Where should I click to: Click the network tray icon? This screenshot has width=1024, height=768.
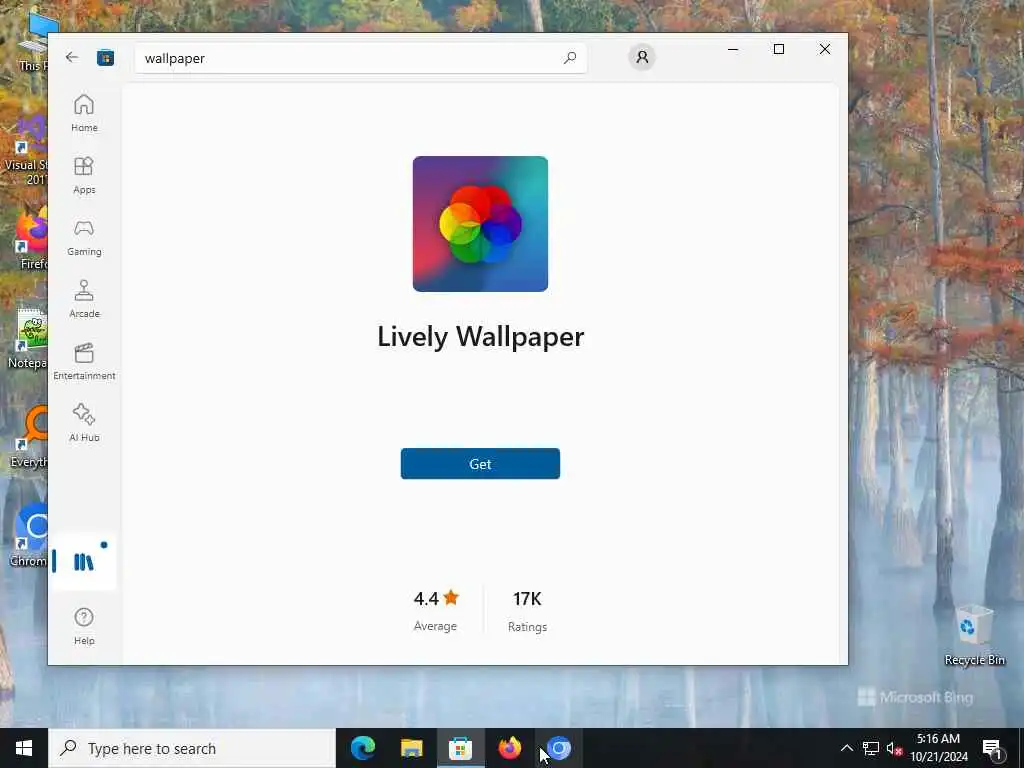tap(871, 748)
